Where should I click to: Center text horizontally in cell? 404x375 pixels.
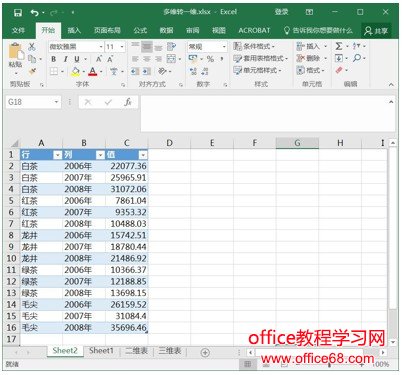tap(147, 59)
